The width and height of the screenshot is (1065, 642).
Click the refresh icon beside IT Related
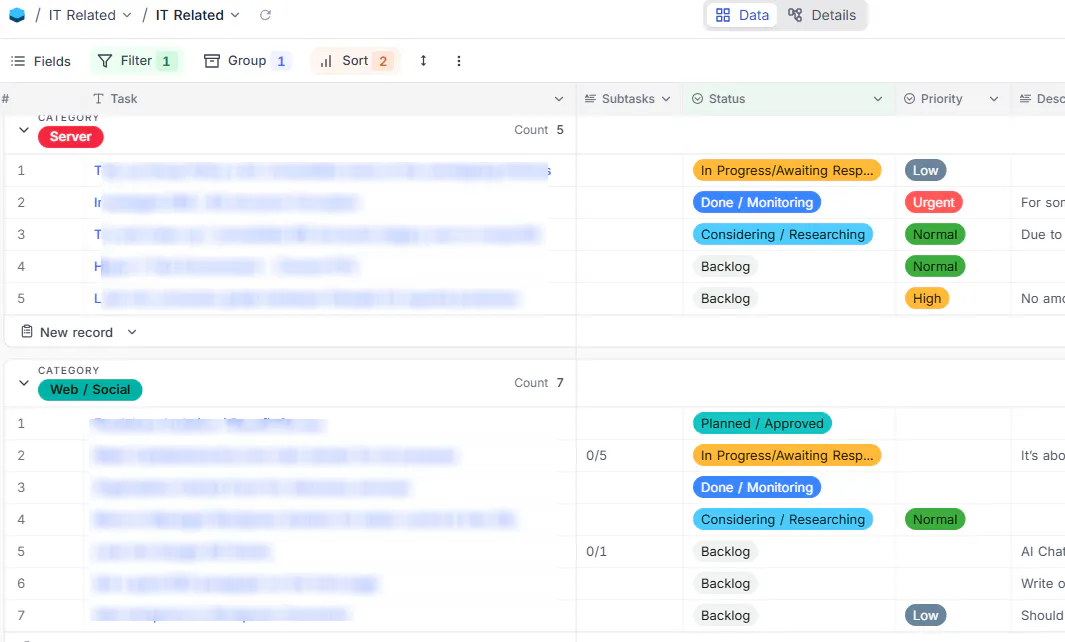[x=266, y=15]
